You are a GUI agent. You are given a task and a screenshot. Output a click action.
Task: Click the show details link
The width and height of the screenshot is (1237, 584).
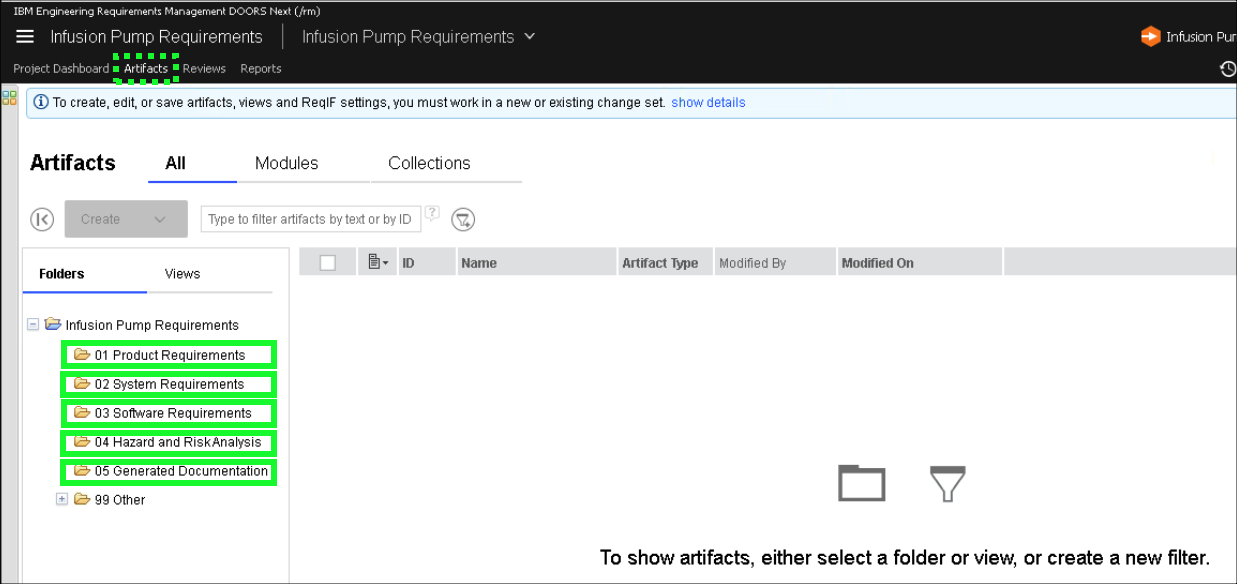(x=708, y=102)
